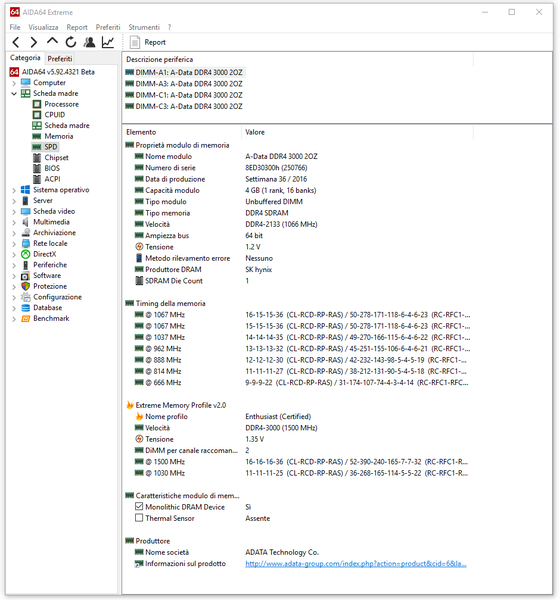Open the Visualizza menu
Screen dimensions: 560x600
tap(43, 27)
